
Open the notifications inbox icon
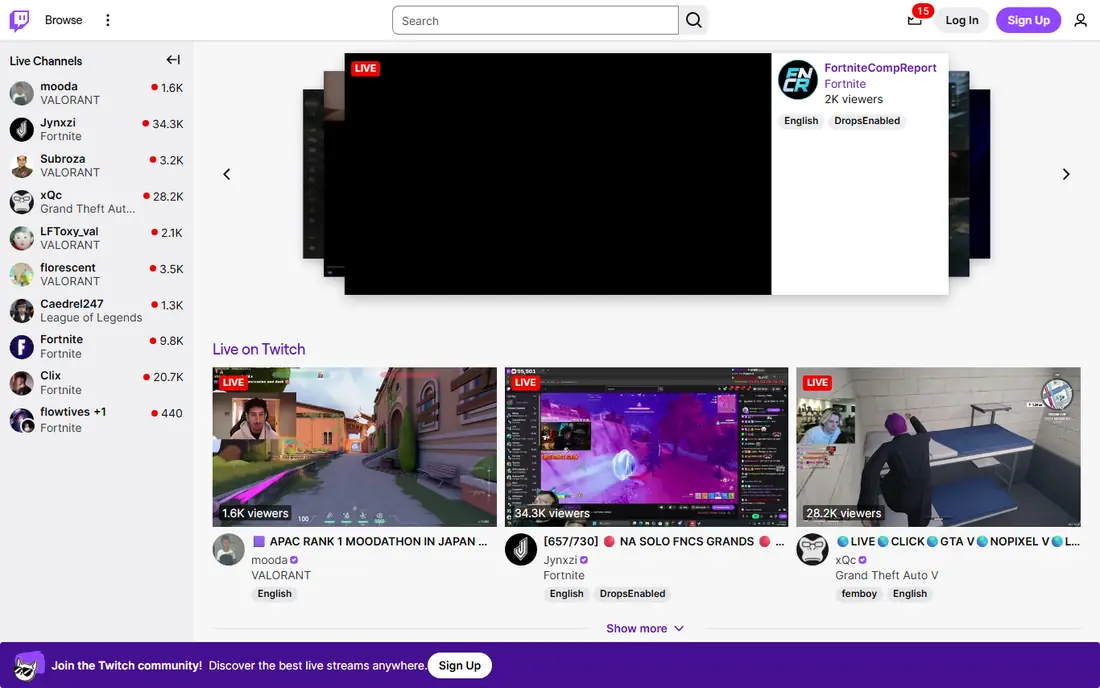click(x=914, y=20)
